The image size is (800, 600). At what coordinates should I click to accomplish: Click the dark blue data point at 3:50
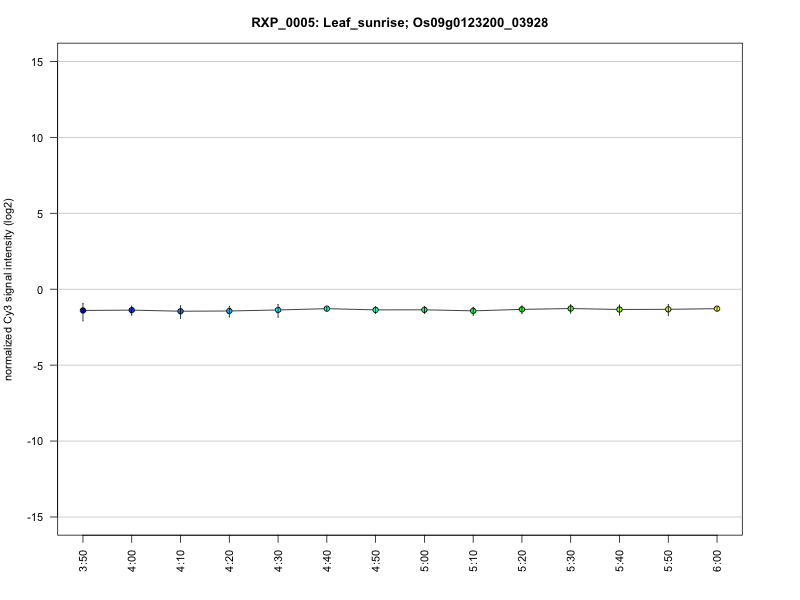(83, 310)
